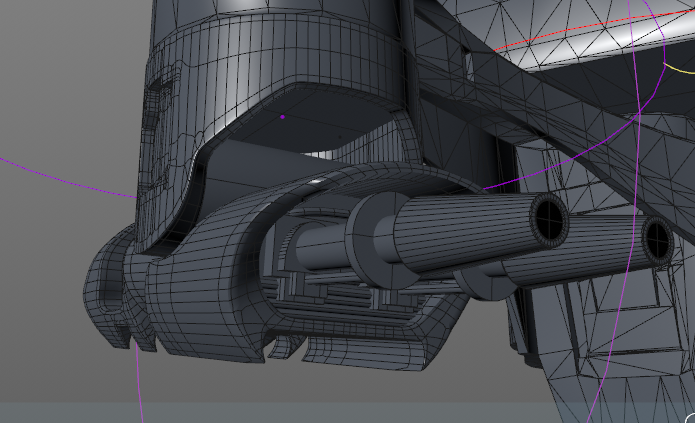Select the lower gun barrel muzzle opening
The image size is (695, 423).
point(657,240)
